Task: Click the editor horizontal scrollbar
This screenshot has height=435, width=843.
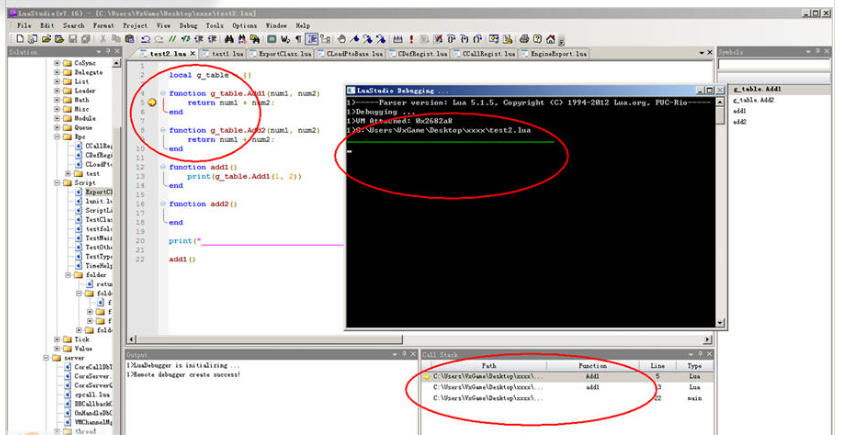Action: pyautogui.click(x=417, y=340)
